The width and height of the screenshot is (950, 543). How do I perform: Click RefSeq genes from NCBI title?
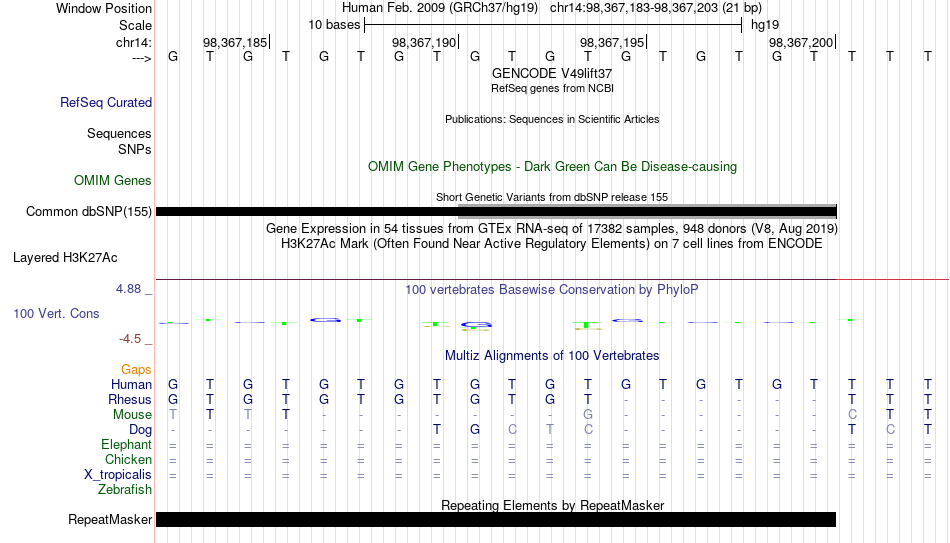coord(553,88)
